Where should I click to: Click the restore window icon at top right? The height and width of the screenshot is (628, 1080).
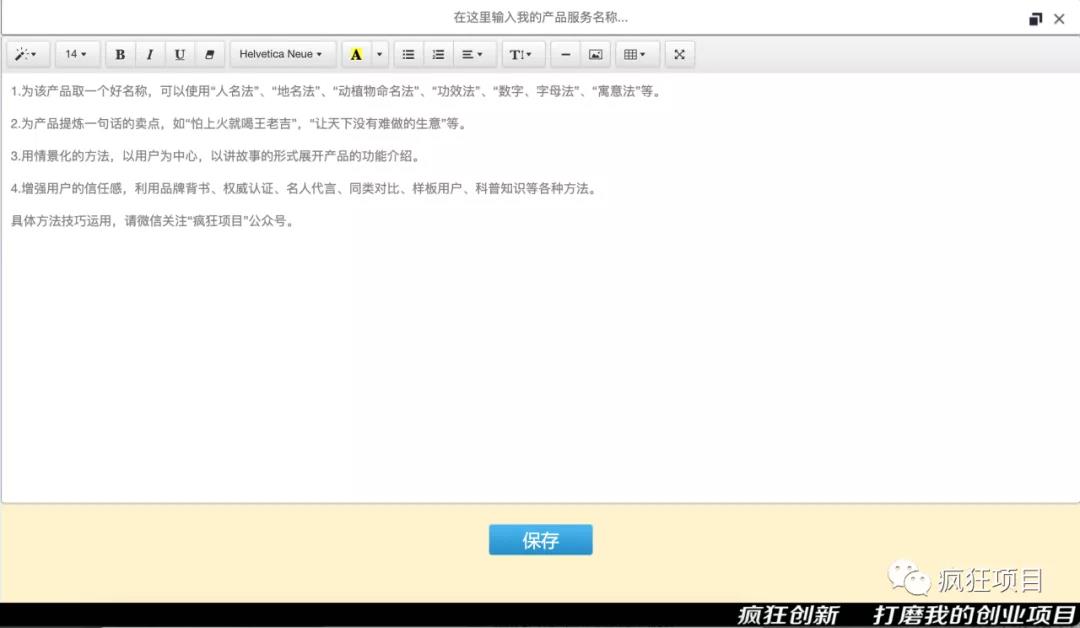(1035, 19)
